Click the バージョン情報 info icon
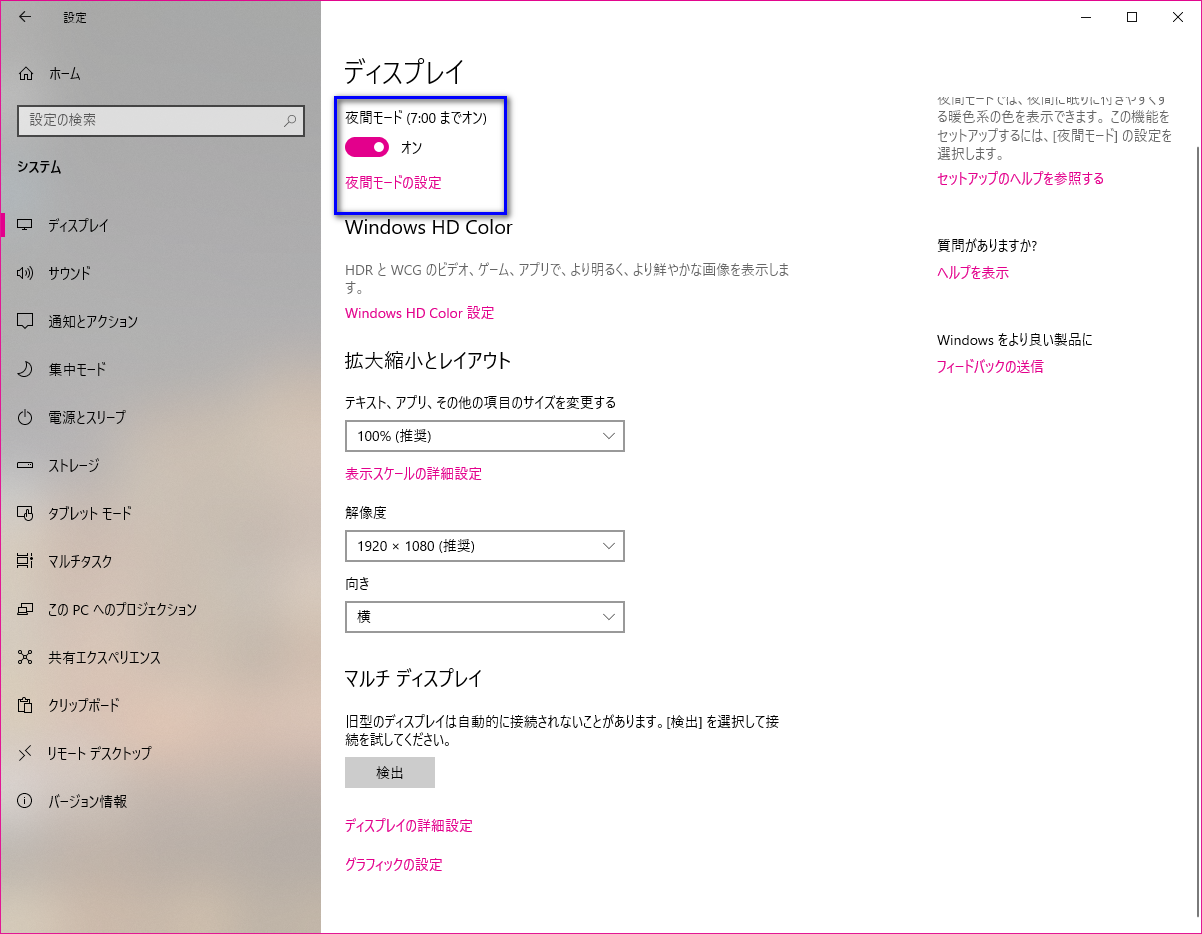Image resolution: width=1202 pixels, height=934 pixels. [27, 801]
